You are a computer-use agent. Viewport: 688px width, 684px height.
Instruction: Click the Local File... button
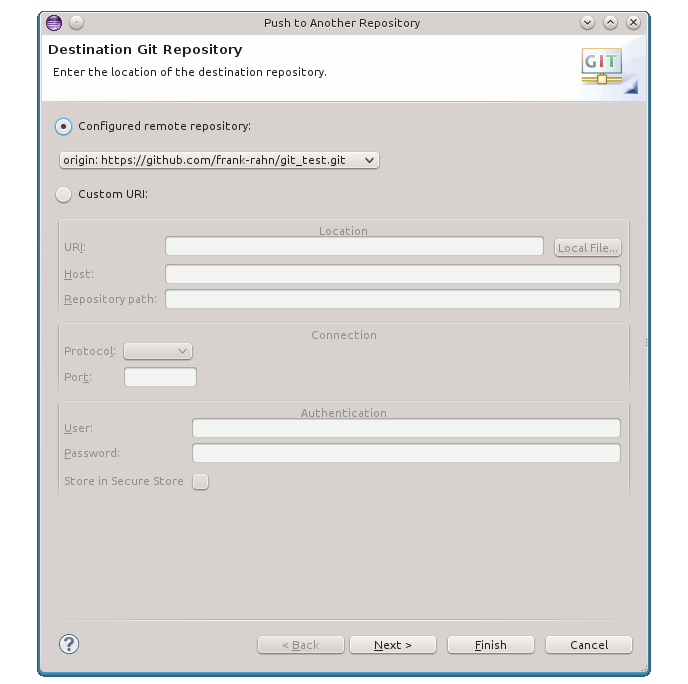click(x=588, y=248)
